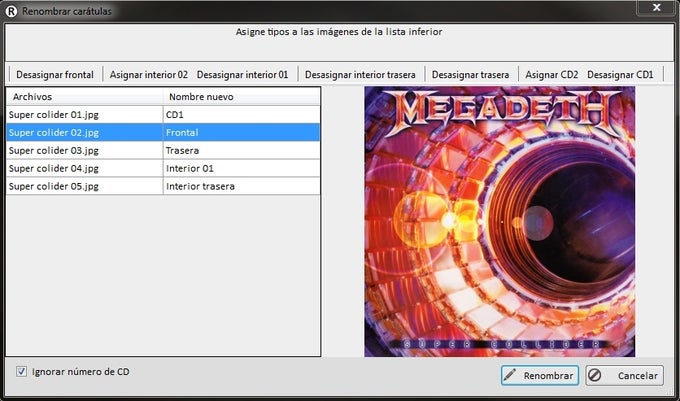Click the Ignorar número de CD label
This screenshot has height=401, width=680.
[x=81, y=372]
